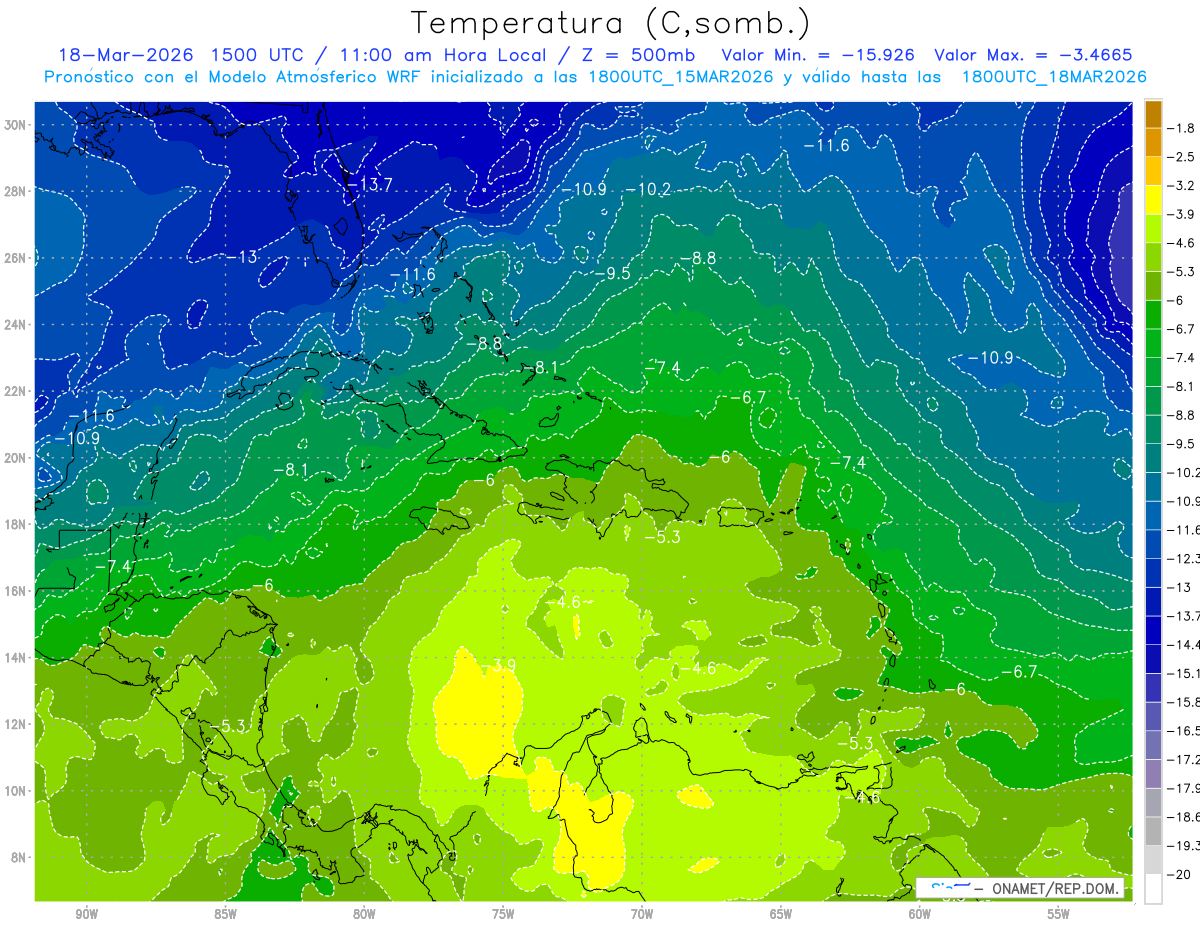Click the "-9.5" contour label on the map

coord(612,273)
